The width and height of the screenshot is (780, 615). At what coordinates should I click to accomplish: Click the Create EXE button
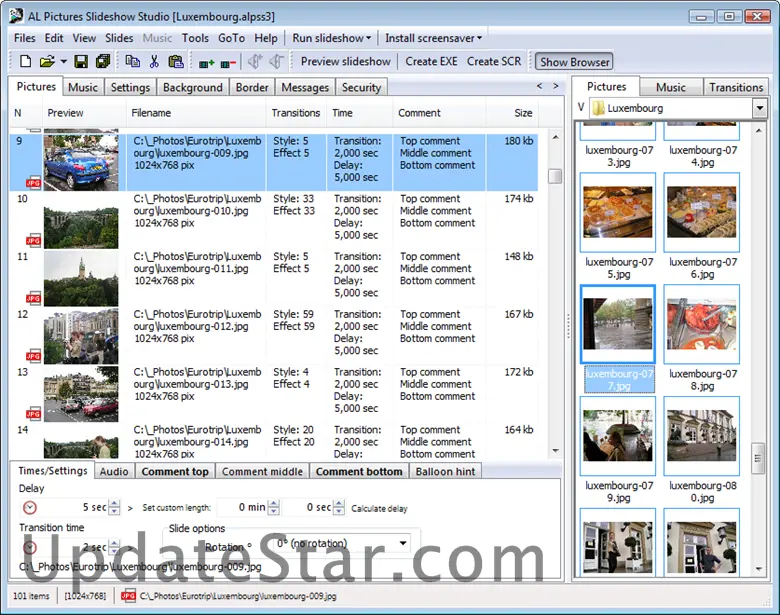click(x=431, y=61)
